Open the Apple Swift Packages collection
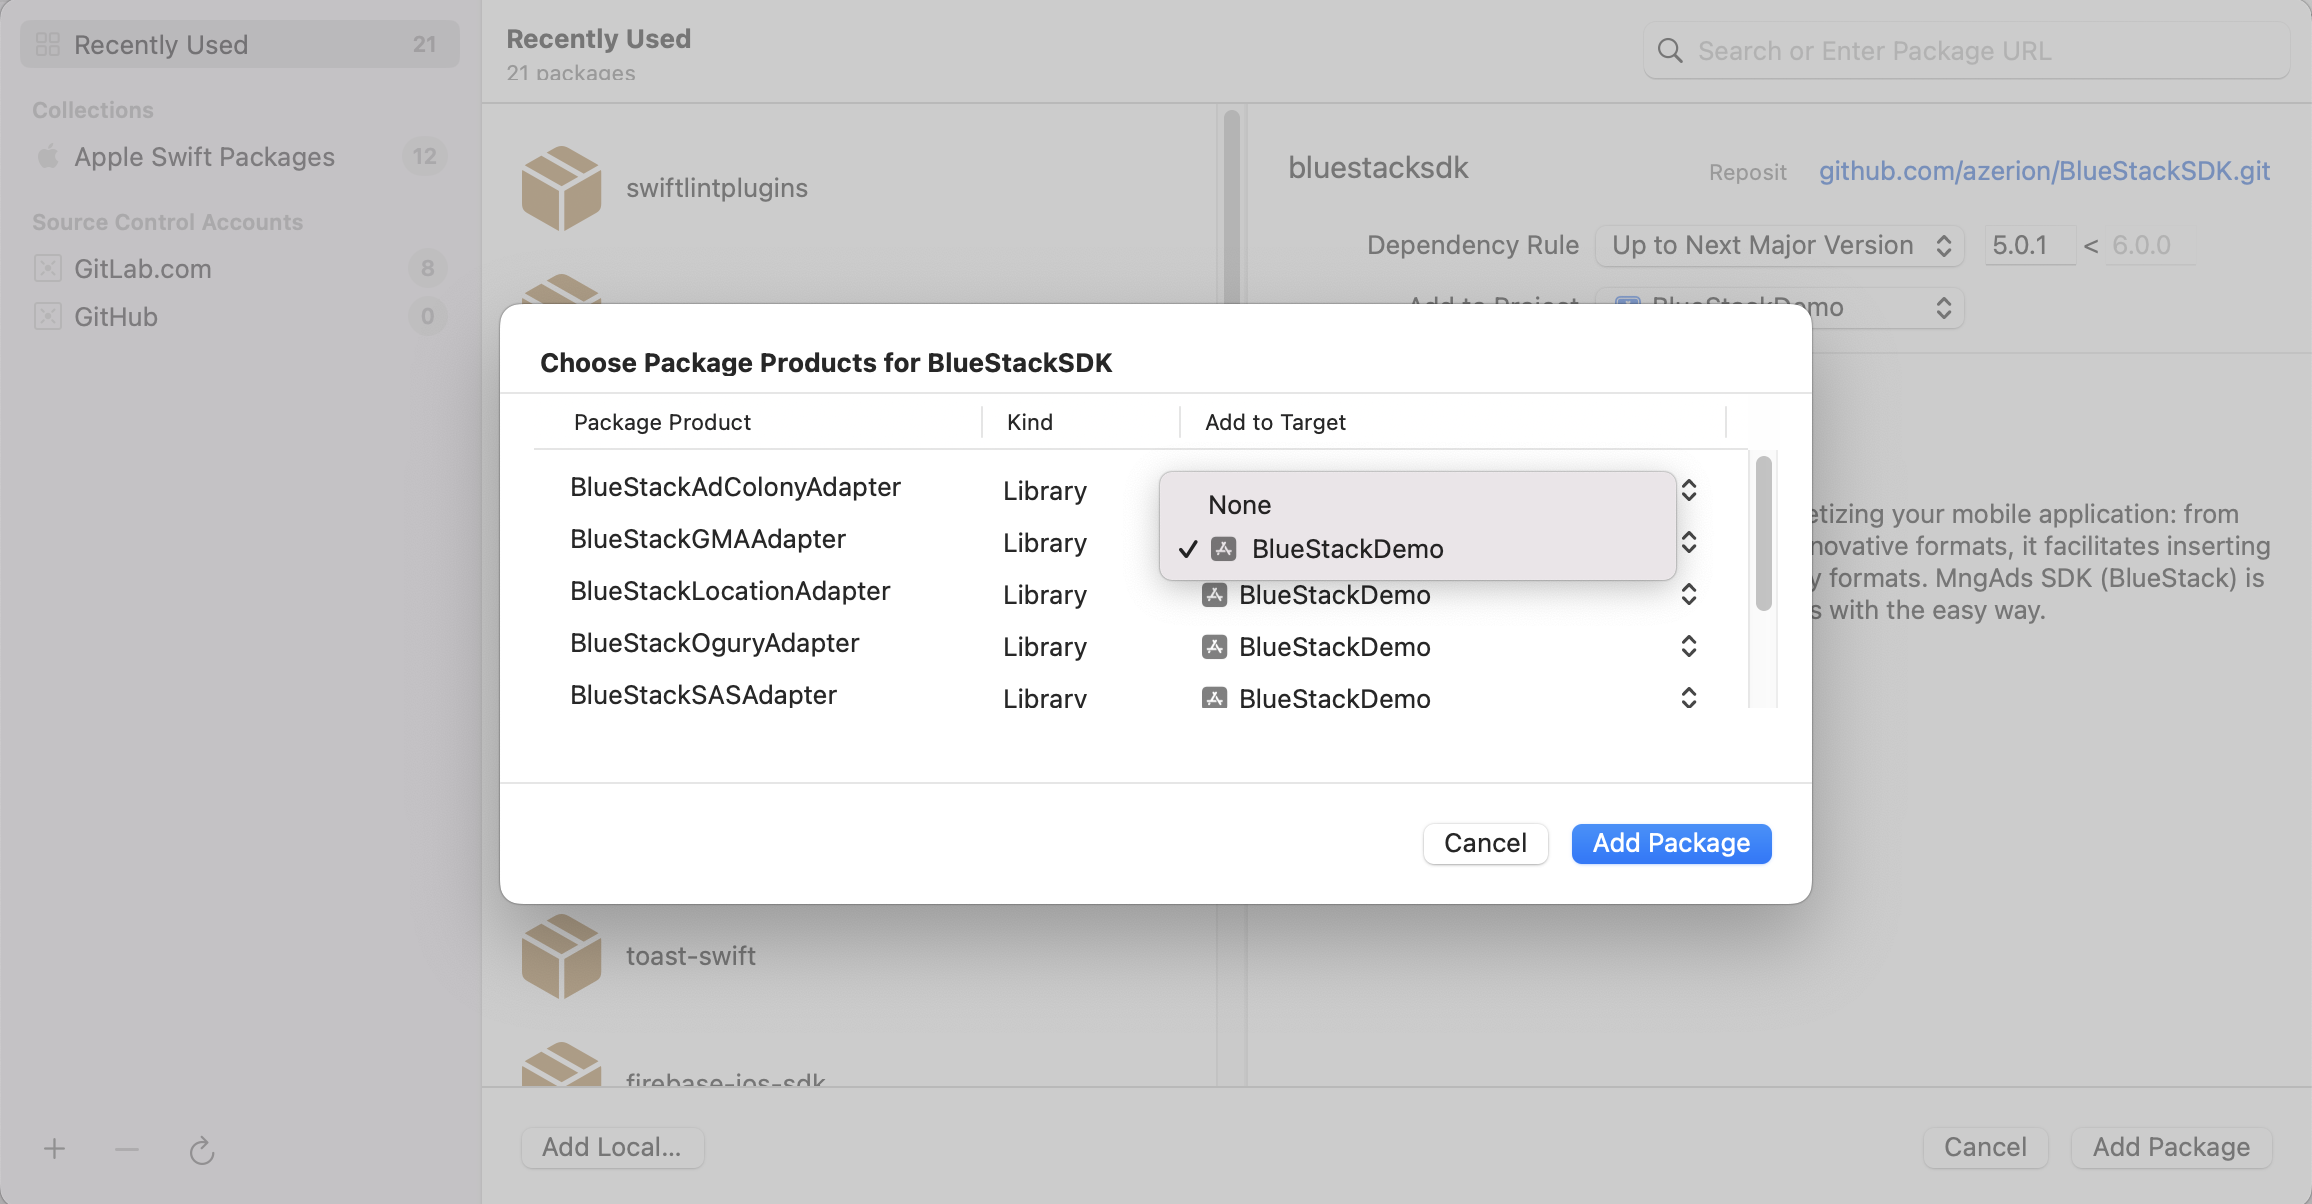This screenshot has height=1204, width=2312. point(240,157)
